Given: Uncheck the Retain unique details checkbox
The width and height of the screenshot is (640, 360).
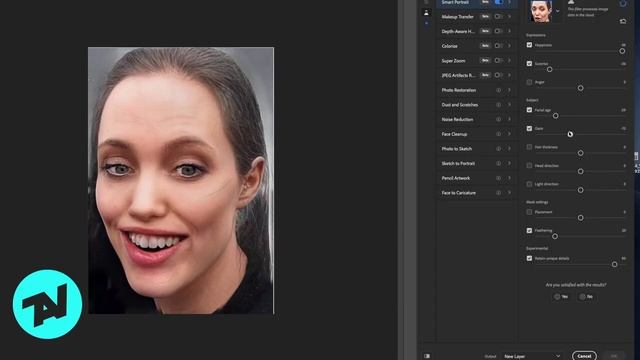Looking at the screenshot, I should pyautogui.click(x=529, y=258).
